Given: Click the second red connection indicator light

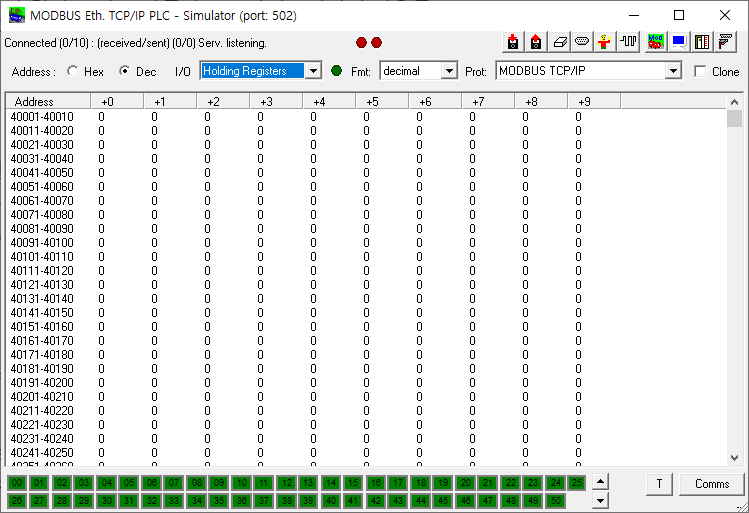Looking at the screenshot, I should click(376, 43).
